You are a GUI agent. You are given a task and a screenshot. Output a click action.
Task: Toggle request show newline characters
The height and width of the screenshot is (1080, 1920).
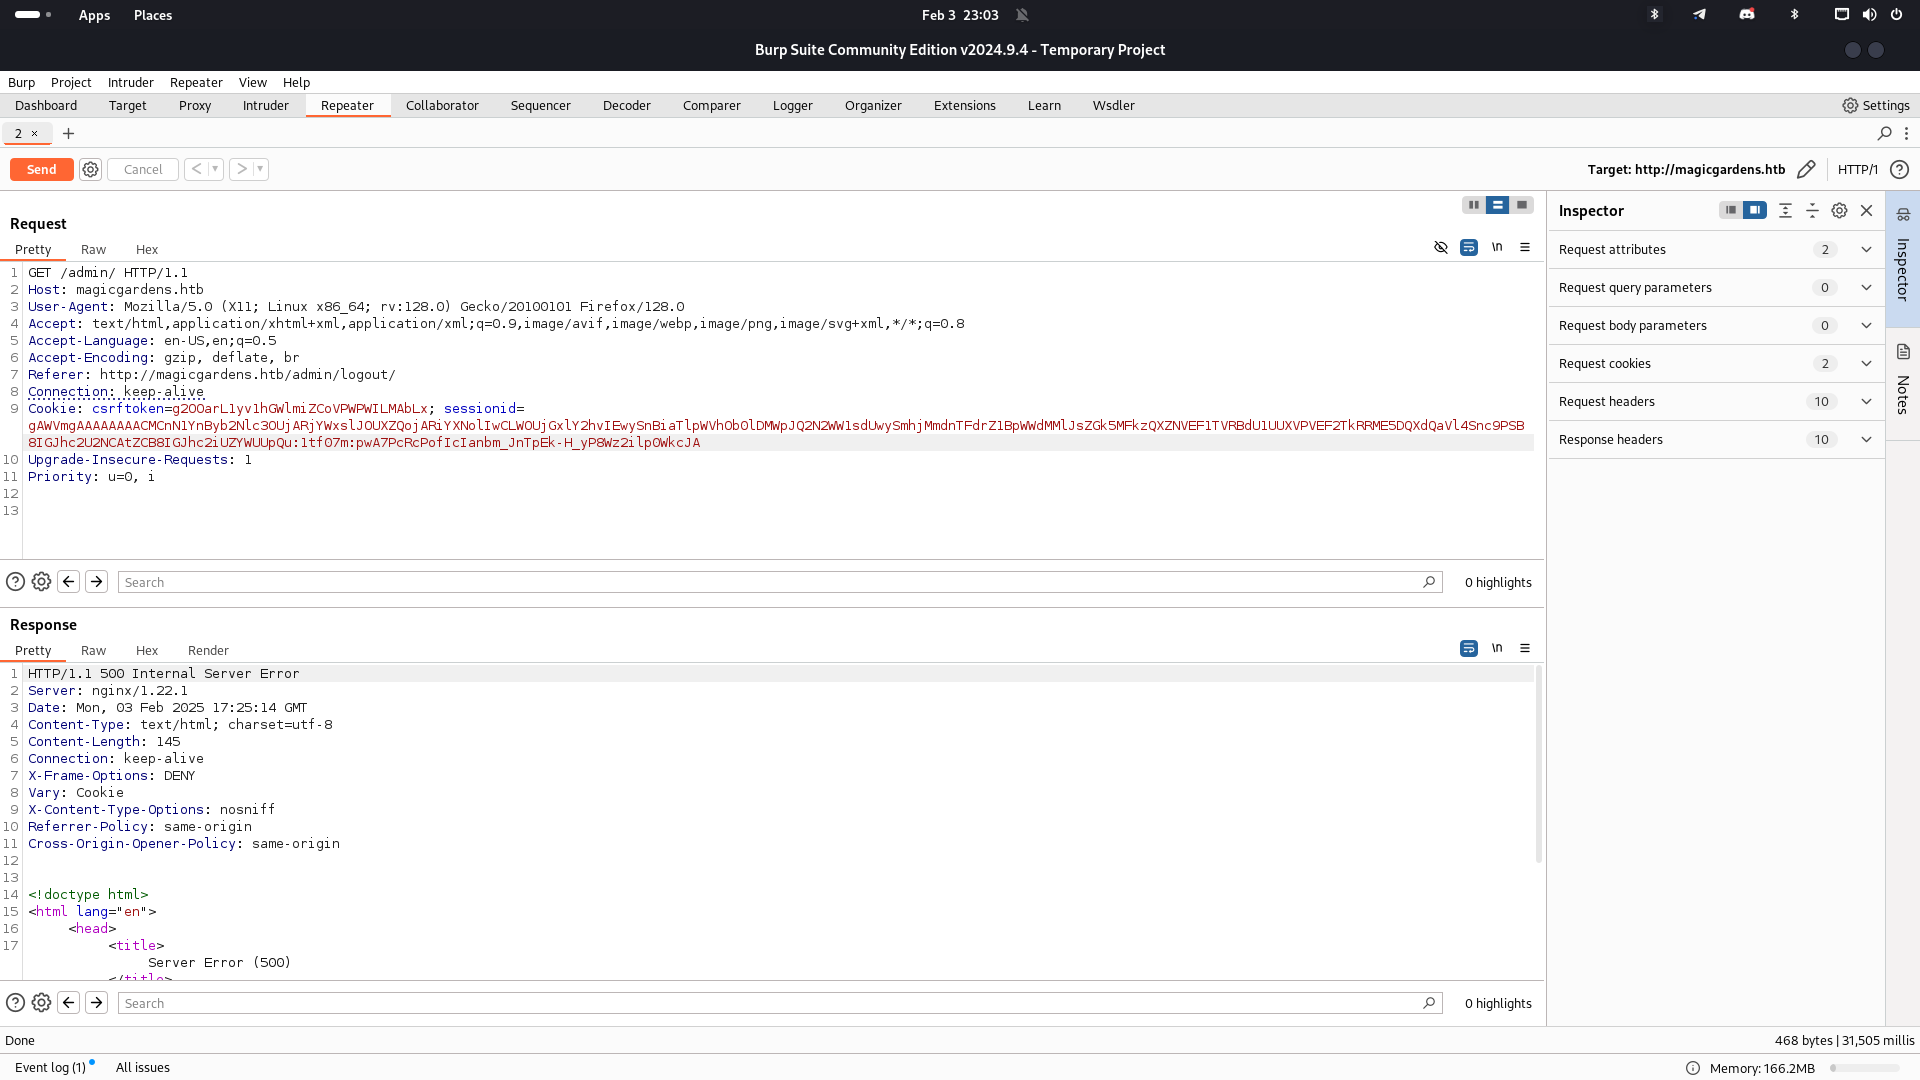(1497, 247)
